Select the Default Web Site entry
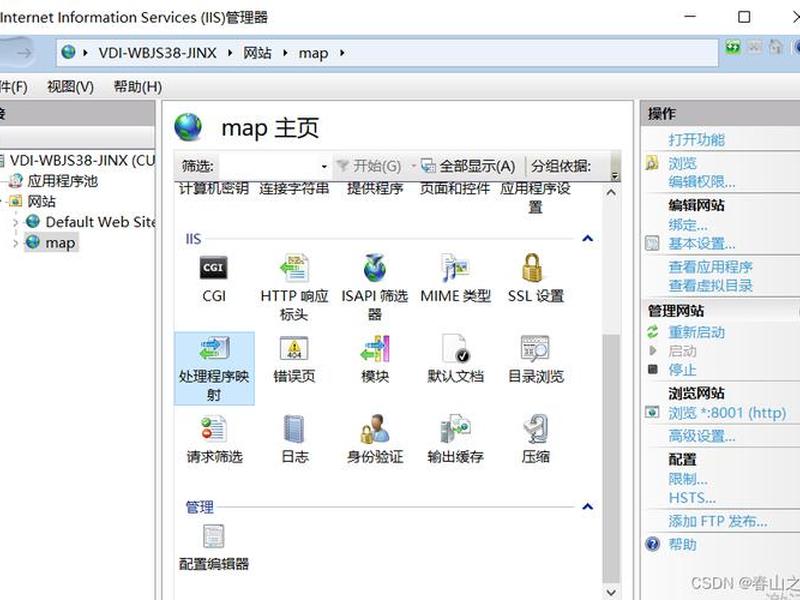 (x=100, y=222)
